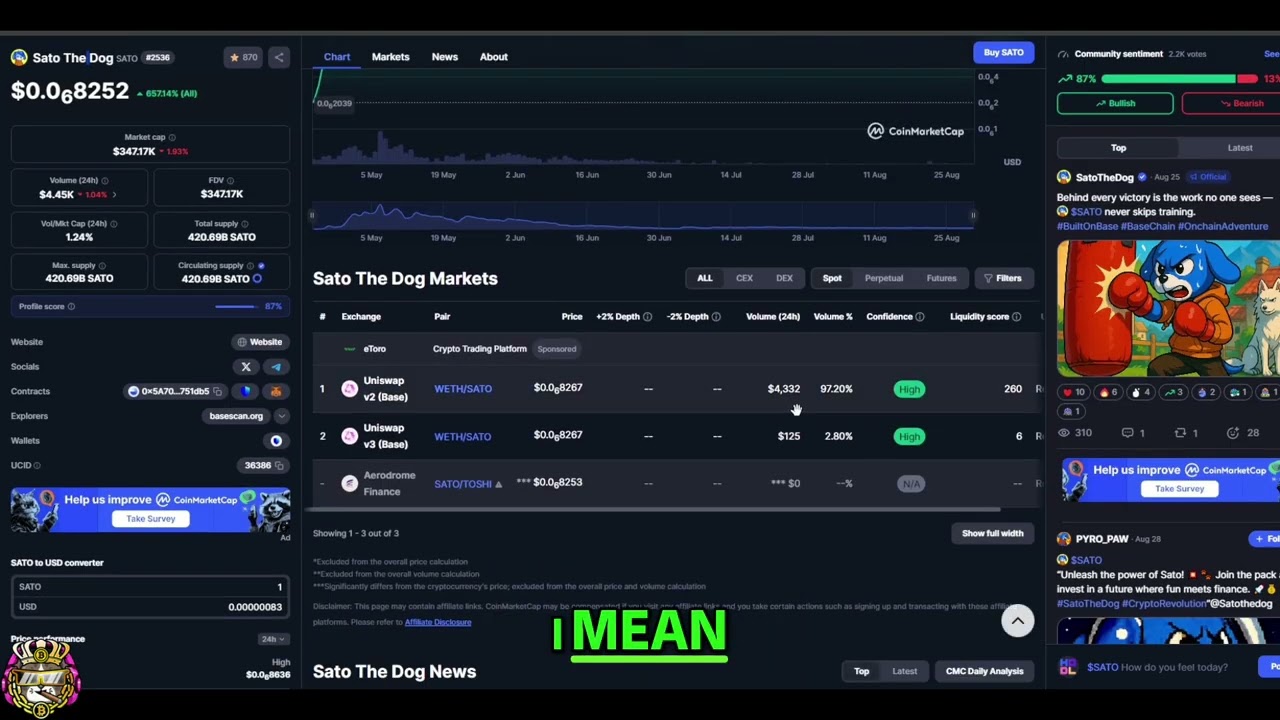Open the News tab
The image size is (1280, 720).
coord(445,57)
